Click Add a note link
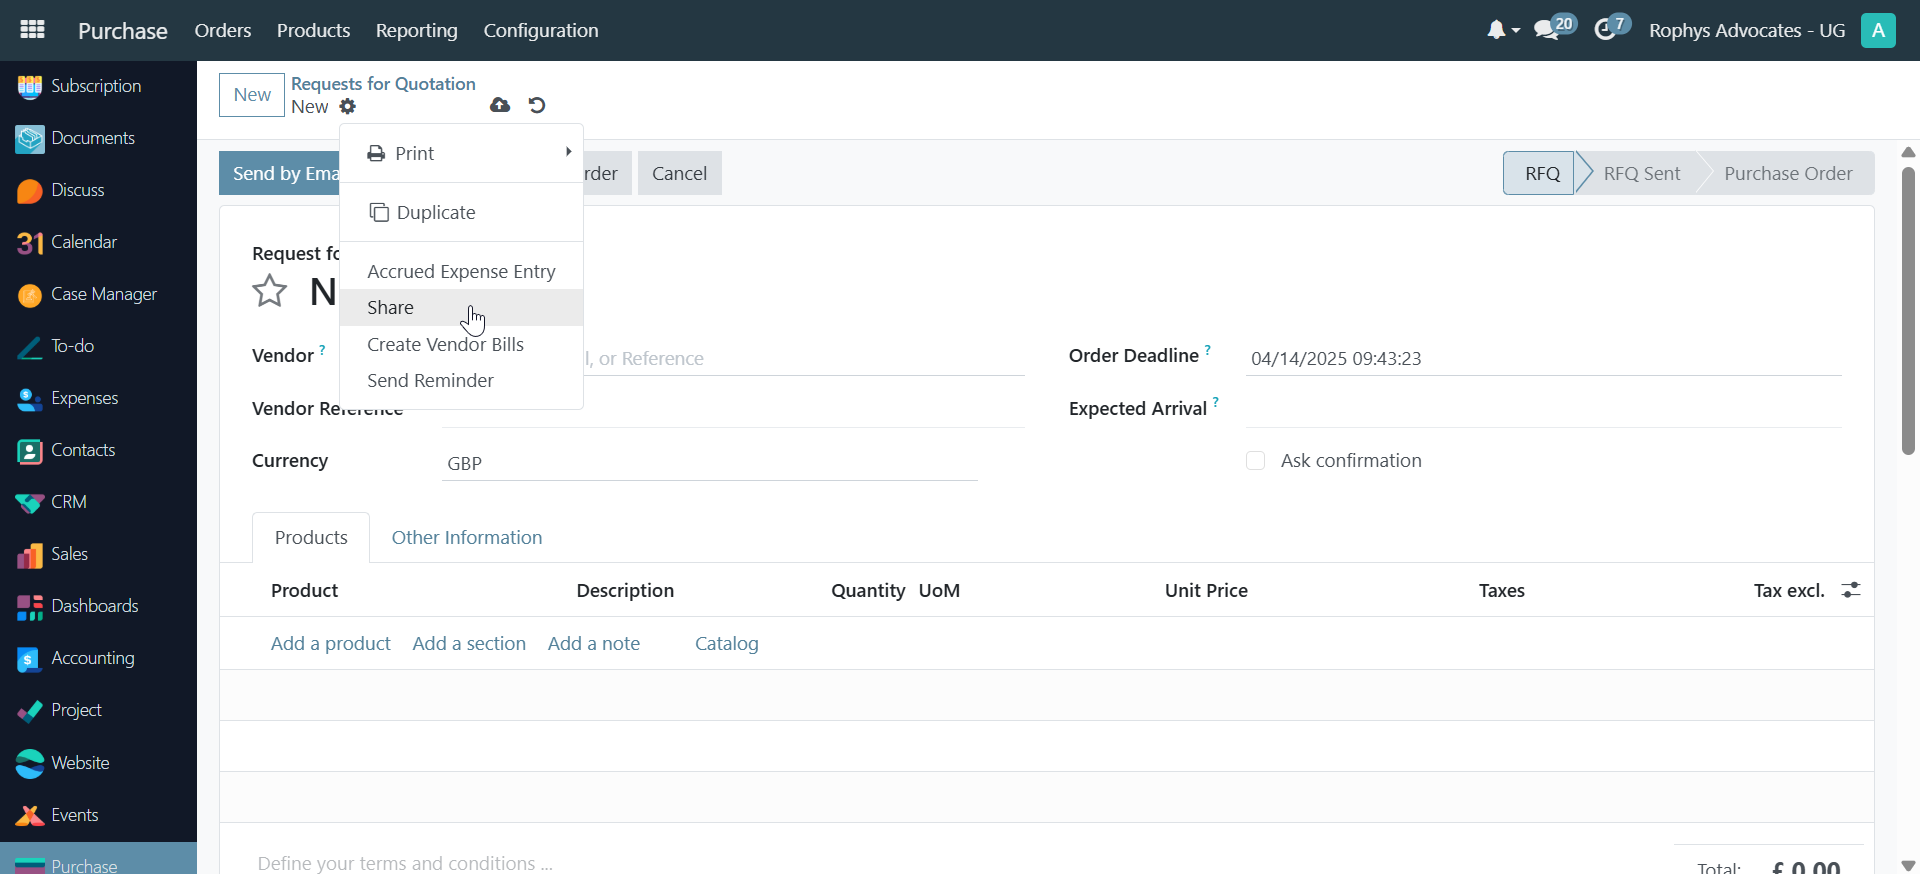 594,643
